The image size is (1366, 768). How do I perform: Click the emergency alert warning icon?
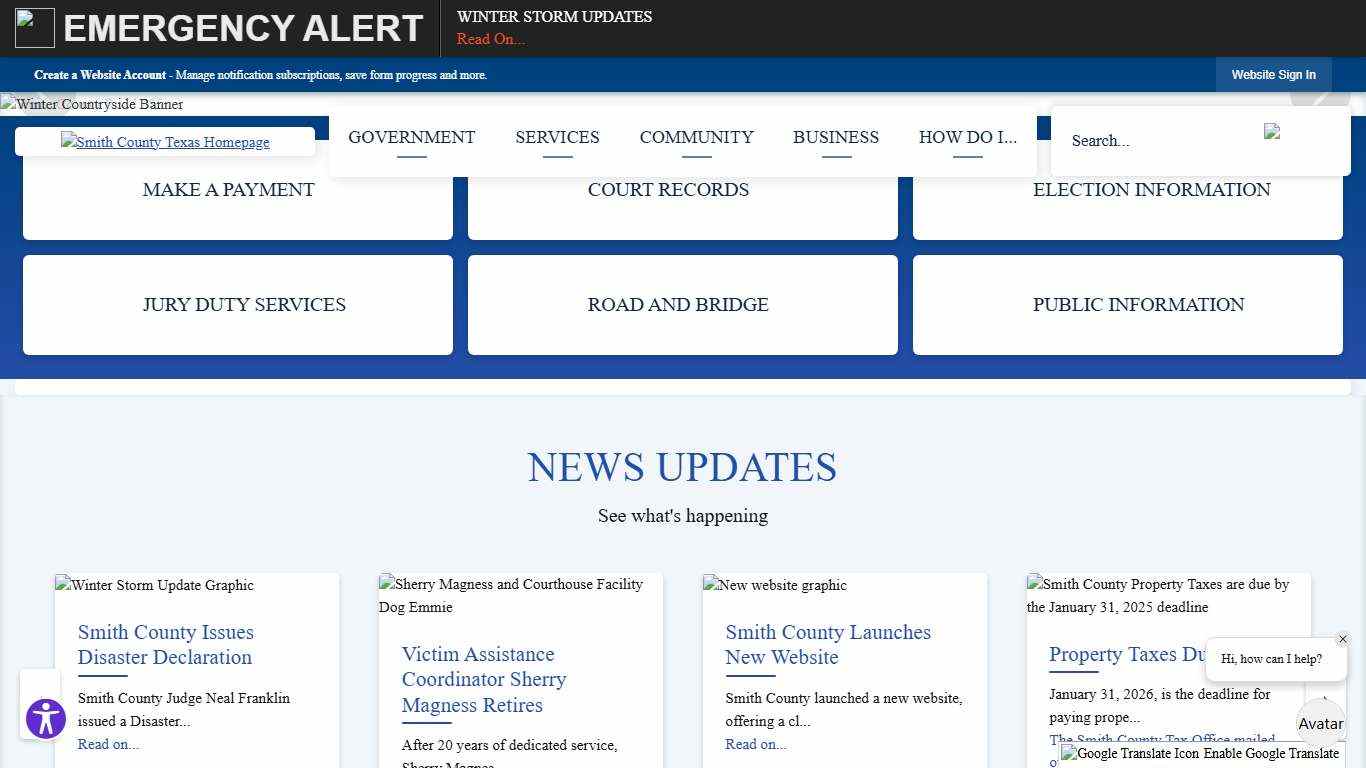(x=34, y=27)
